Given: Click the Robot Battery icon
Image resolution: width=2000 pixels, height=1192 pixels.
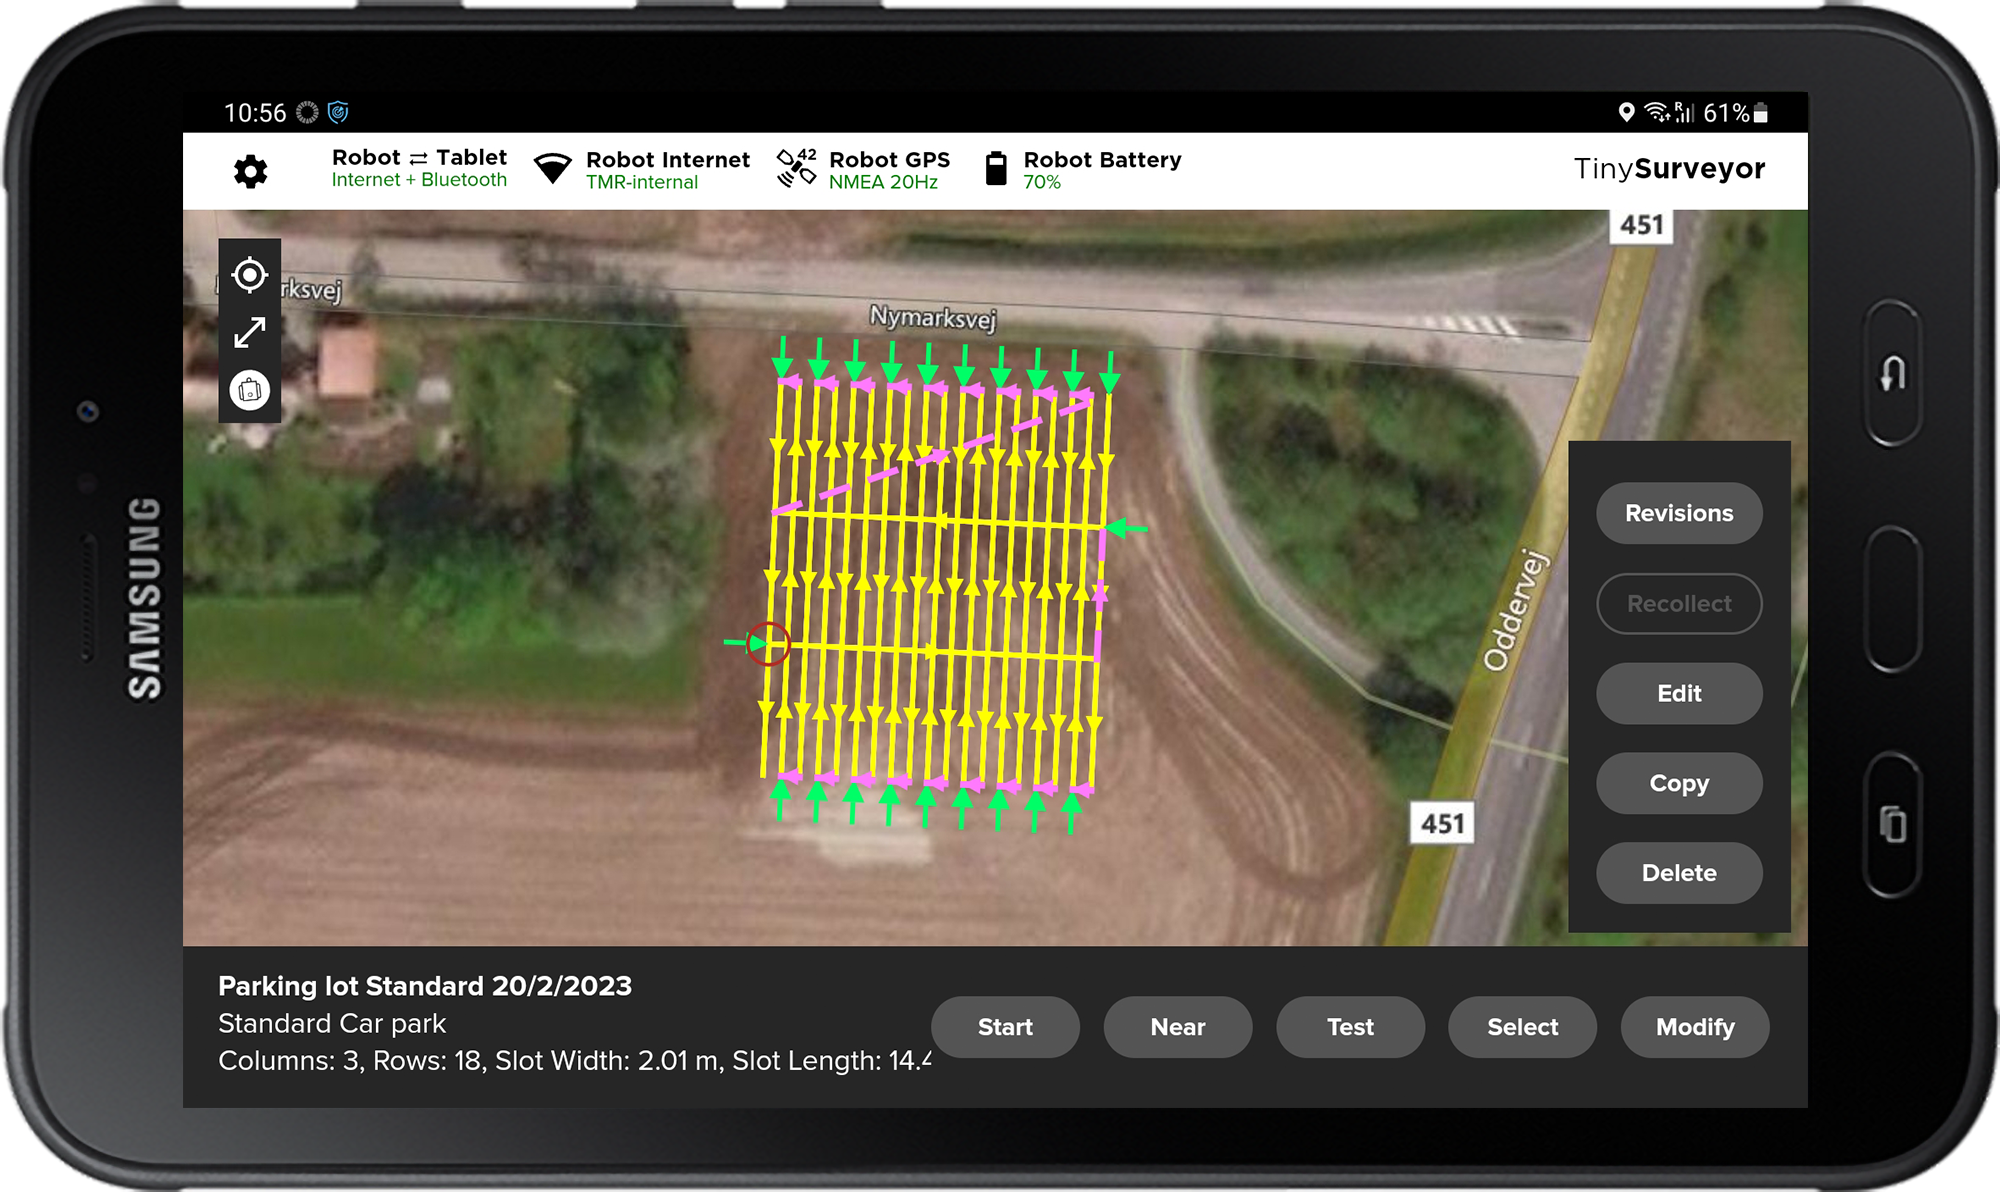Looking at the screenshot, I should tap(995, 169).
